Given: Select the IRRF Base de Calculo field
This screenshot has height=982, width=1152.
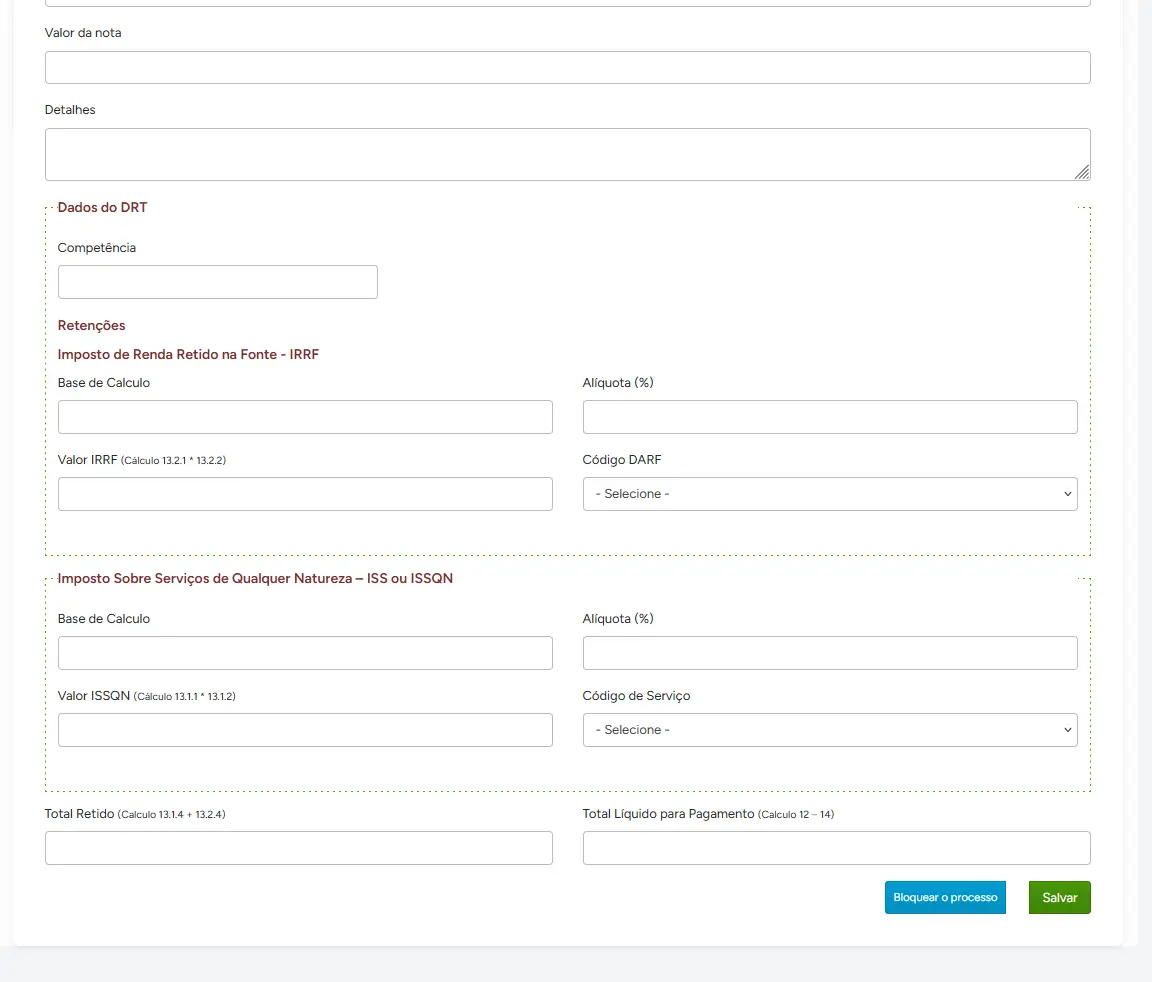Looking at the screenshot, I should pos(305,417).
